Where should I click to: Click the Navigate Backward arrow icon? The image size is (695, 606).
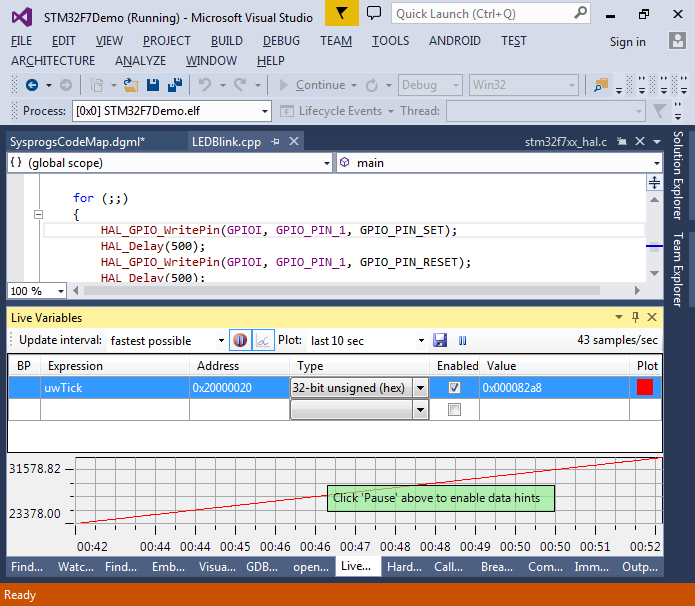click(x=32, y=85)
